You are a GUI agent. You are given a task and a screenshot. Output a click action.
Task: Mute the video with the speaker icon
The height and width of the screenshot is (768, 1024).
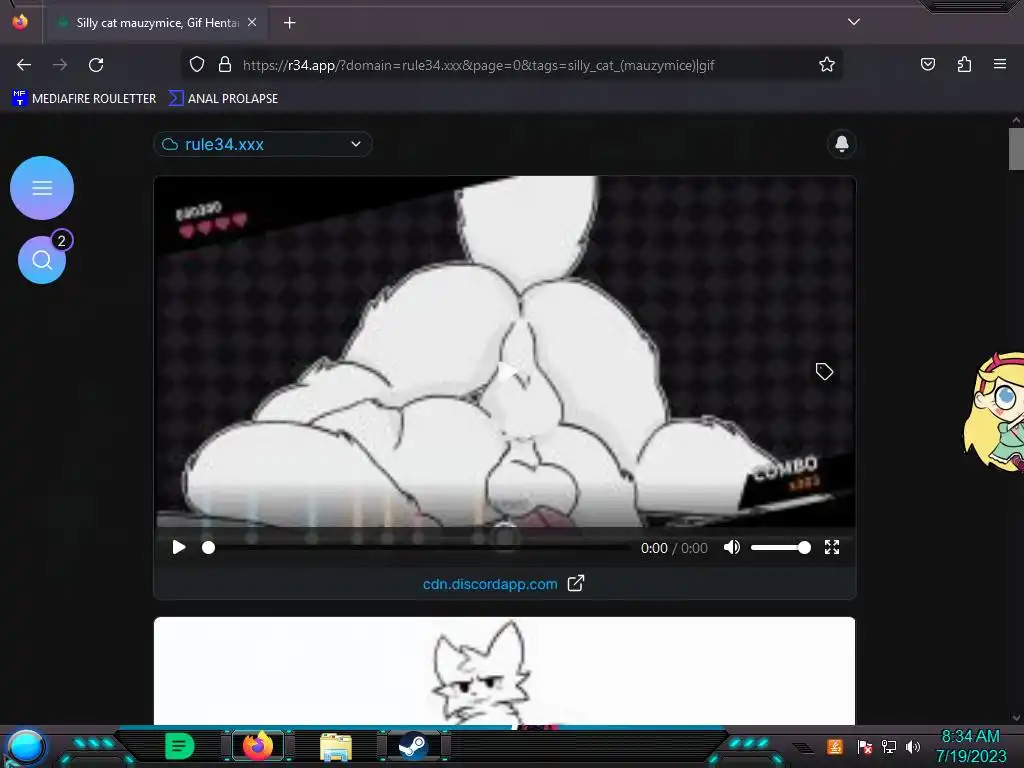pos(731,547)
